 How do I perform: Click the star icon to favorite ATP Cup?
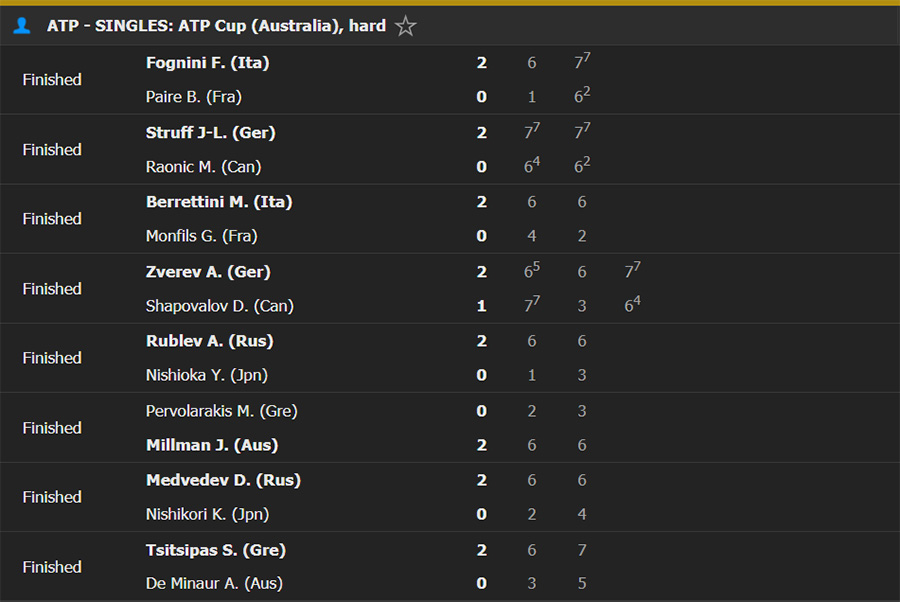click(x=405, y=26)
